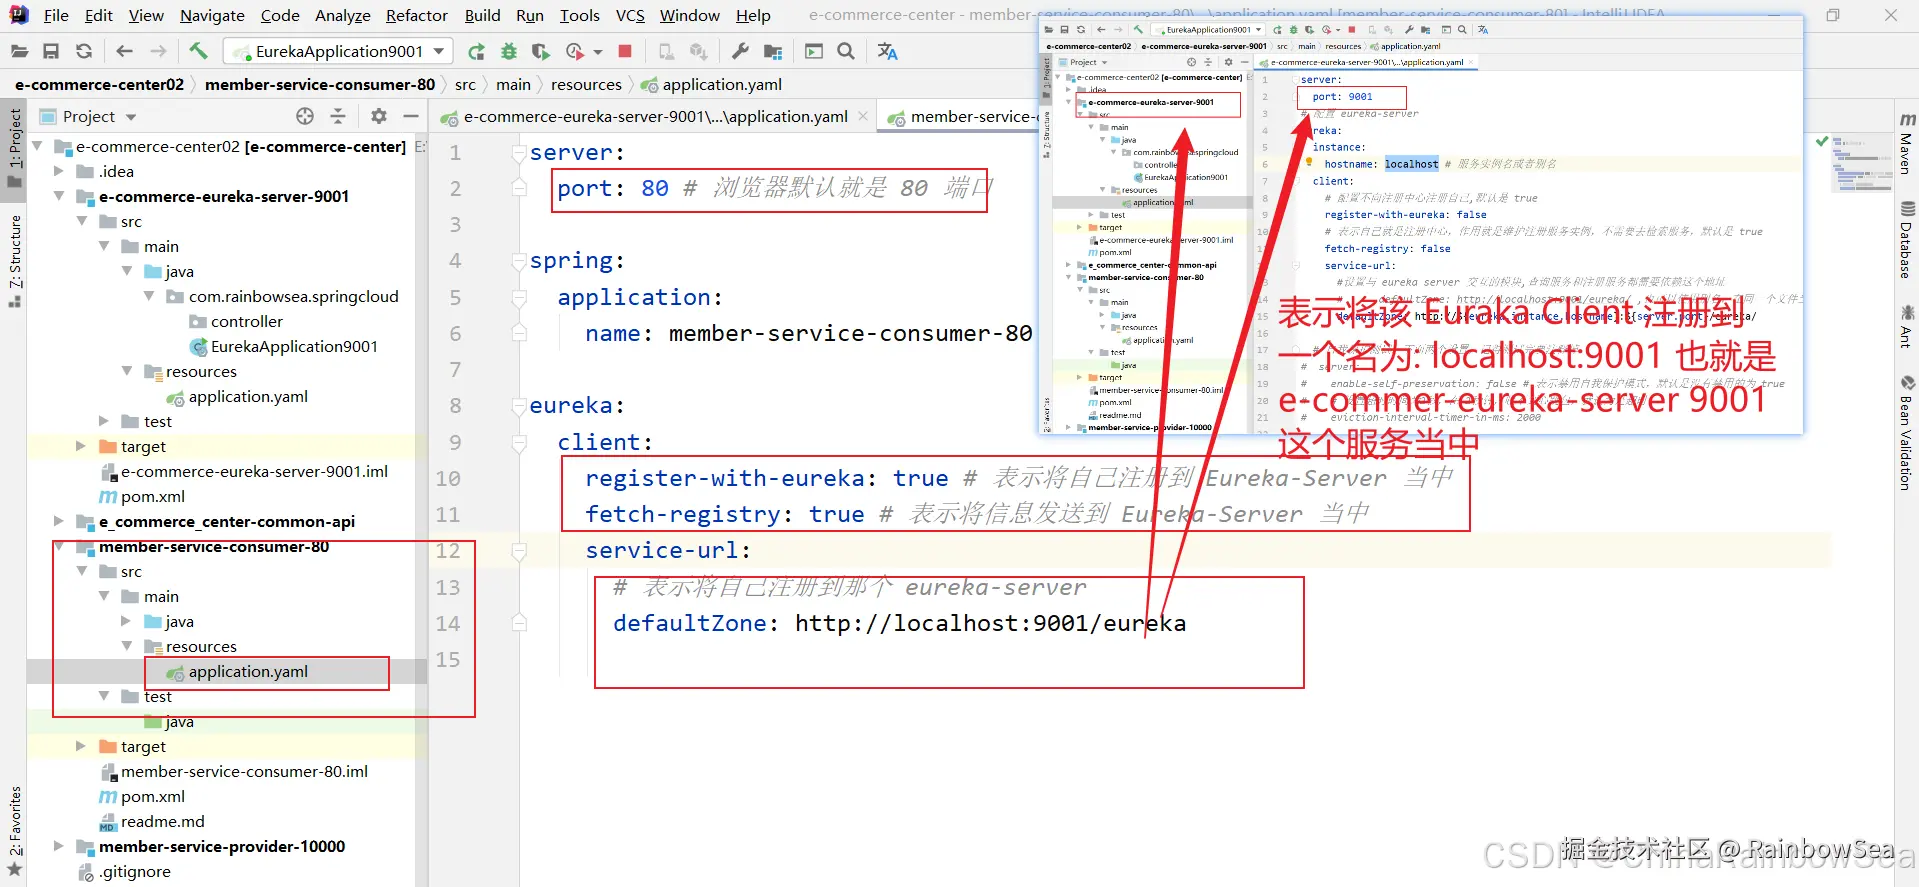Open the File menu

coord(56,15)
